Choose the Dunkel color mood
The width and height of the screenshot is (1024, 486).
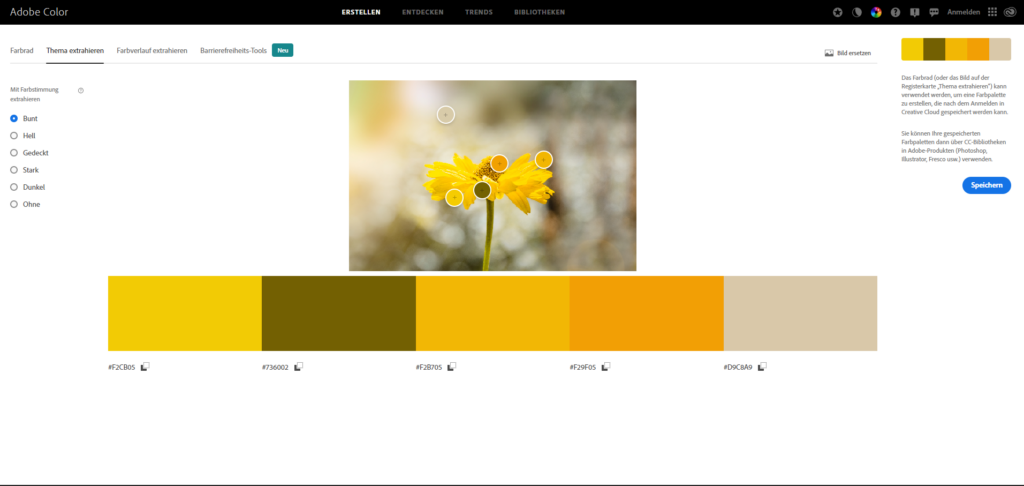click(14, 187)
